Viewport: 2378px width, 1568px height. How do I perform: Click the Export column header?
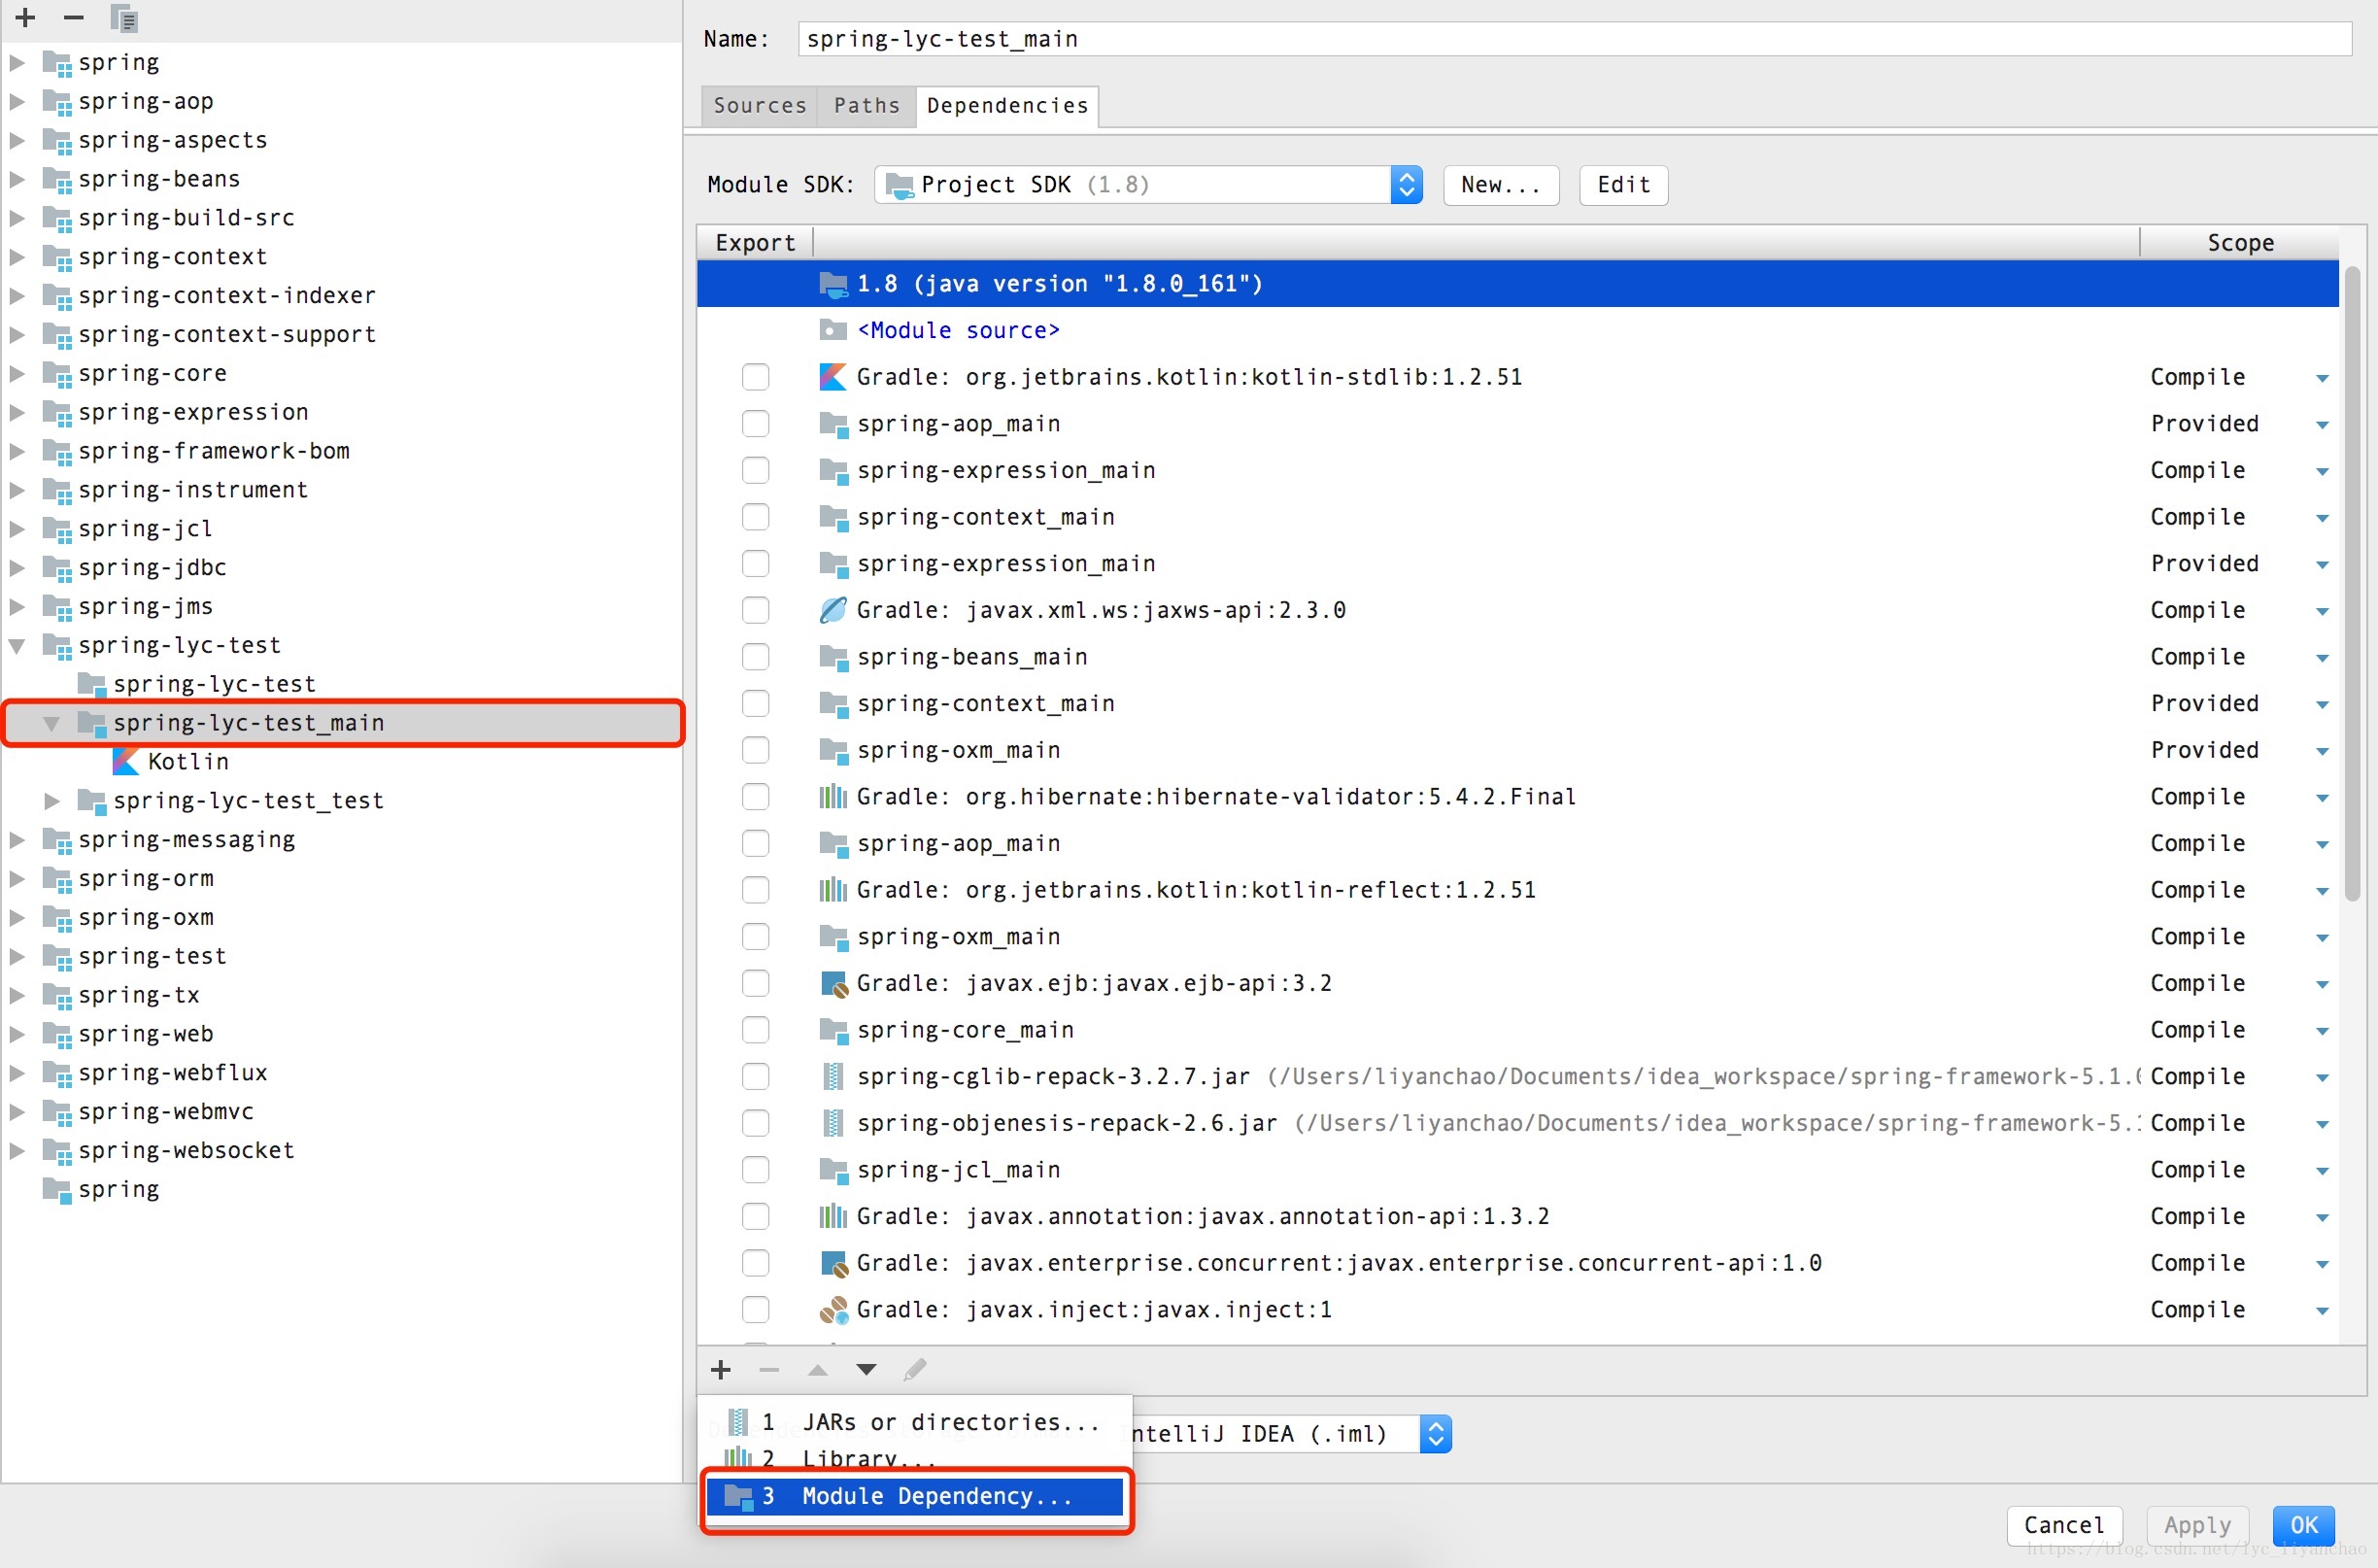[755, 243]
